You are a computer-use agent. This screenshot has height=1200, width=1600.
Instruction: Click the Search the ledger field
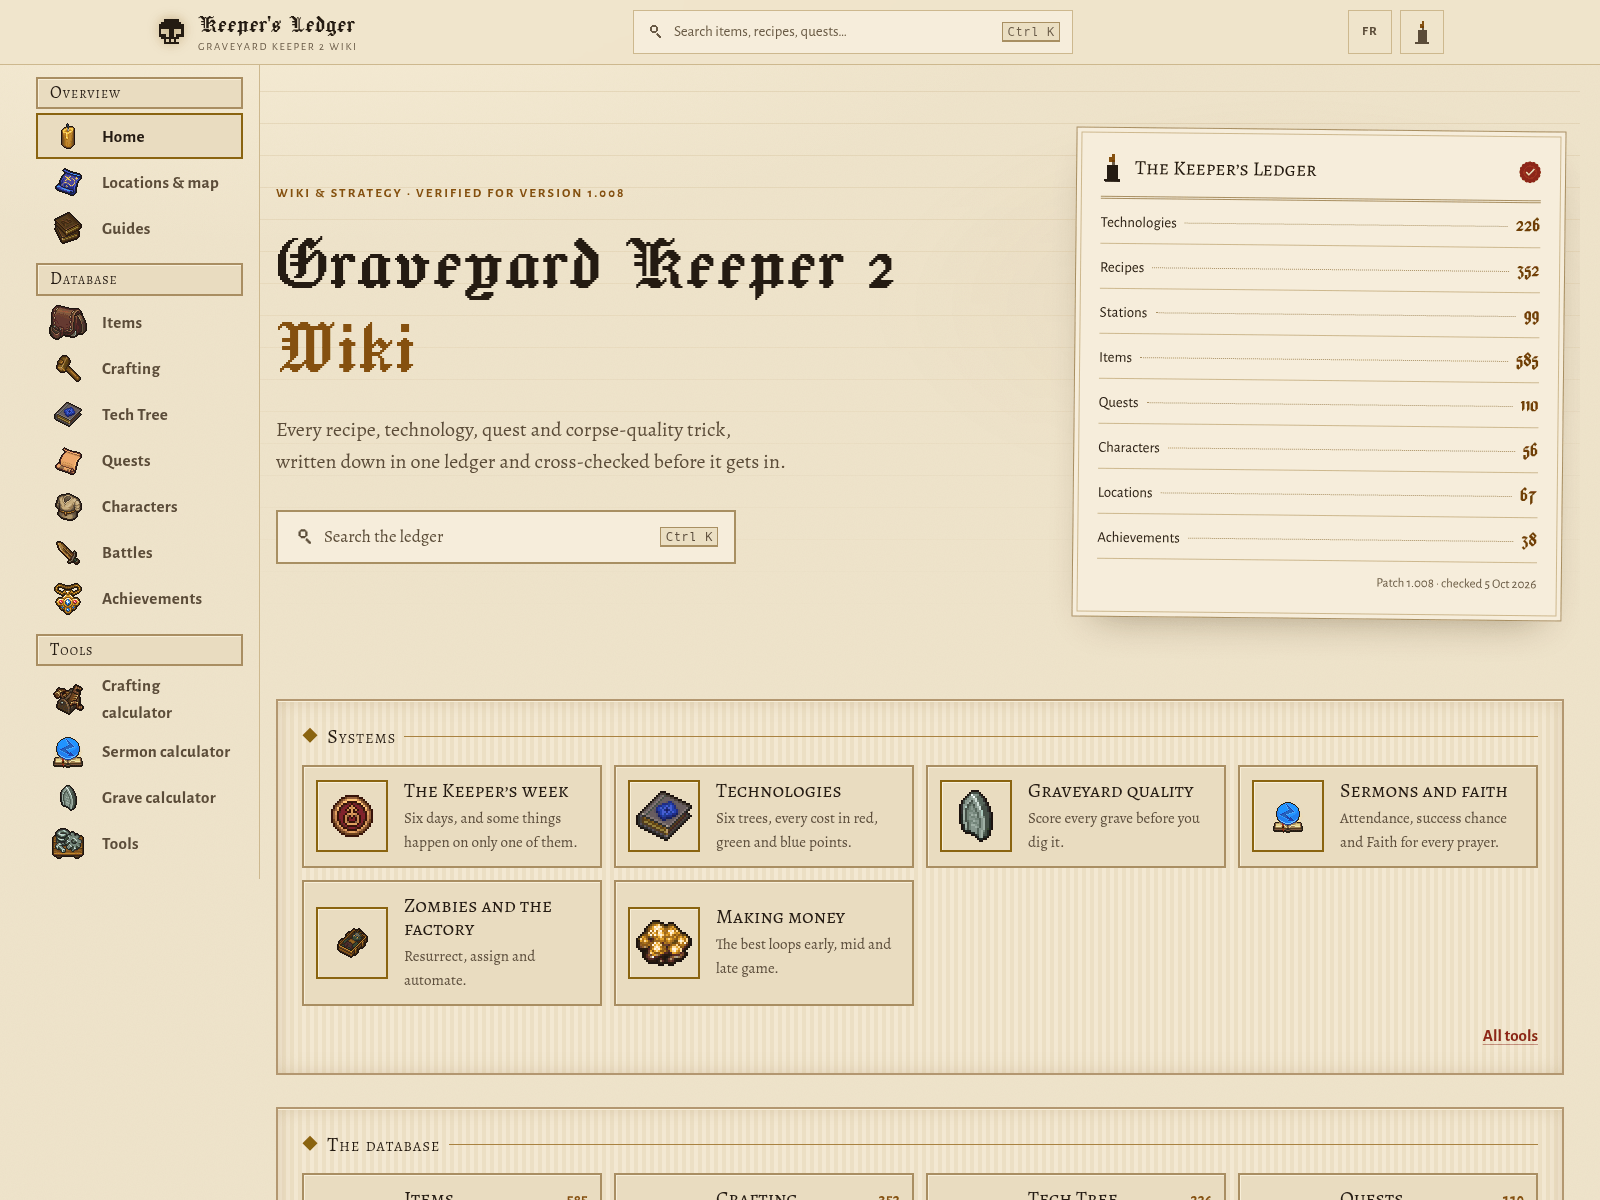pyautogui.click(x=506, y=537)
